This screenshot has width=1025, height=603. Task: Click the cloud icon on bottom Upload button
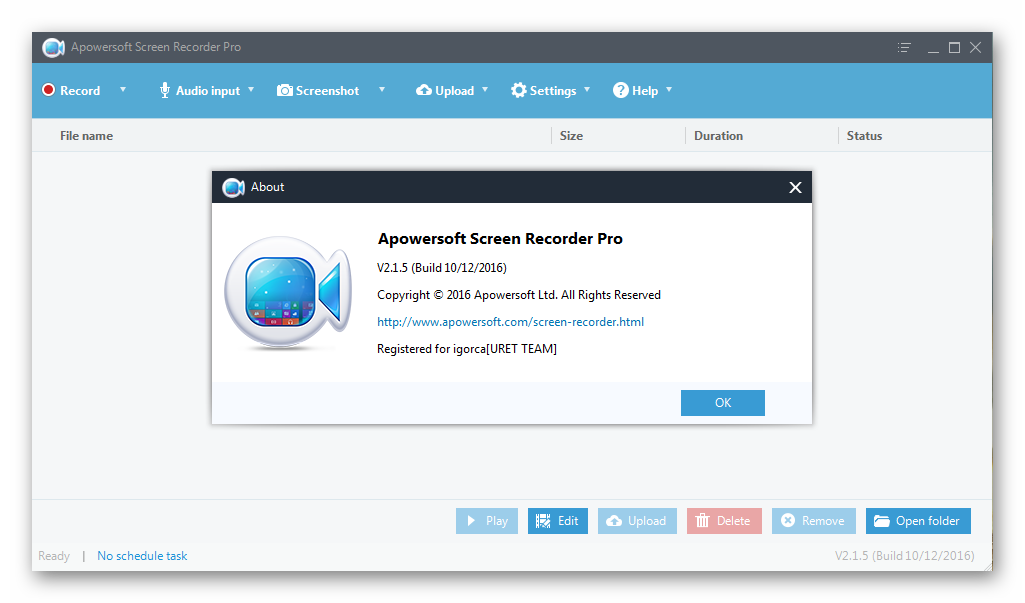pyautogui.click(x=614, y=521)
